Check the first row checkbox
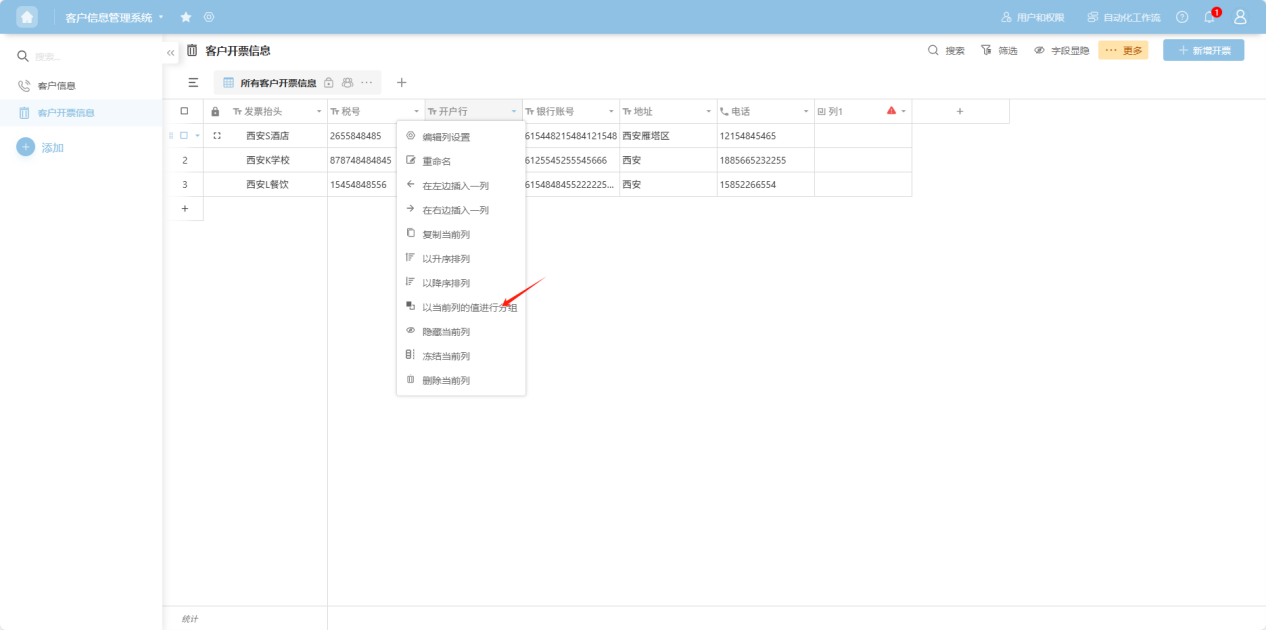 (x=184, y=135)
